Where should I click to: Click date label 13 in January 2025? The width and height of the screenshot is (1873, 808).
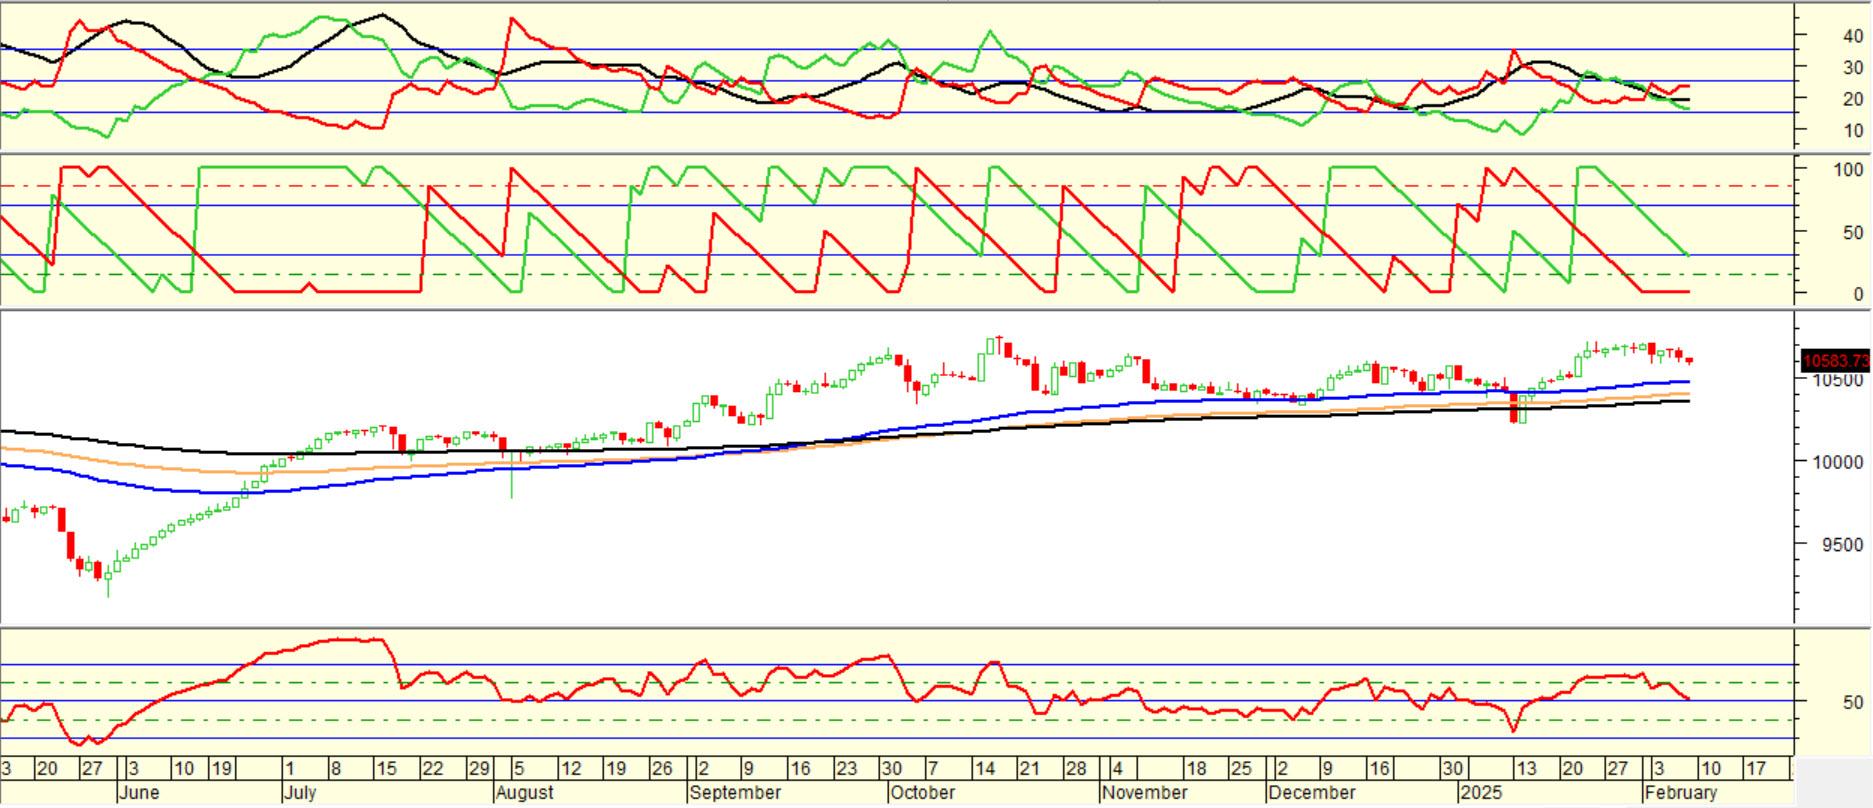(1526, 769)
